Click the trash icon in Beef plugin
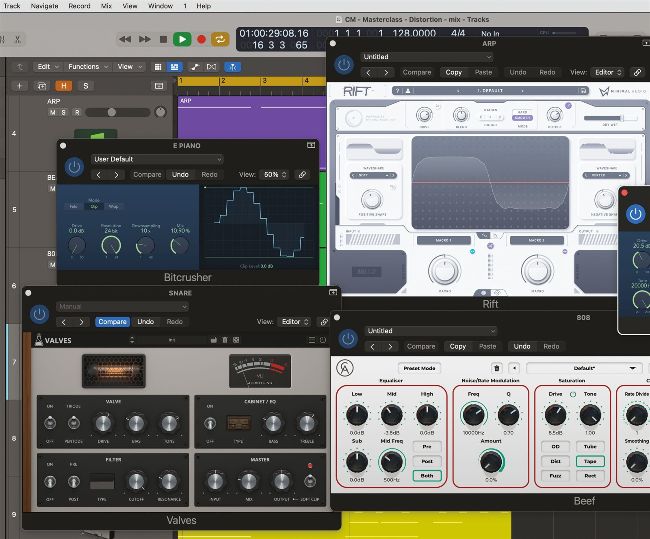 coord(497,368)
